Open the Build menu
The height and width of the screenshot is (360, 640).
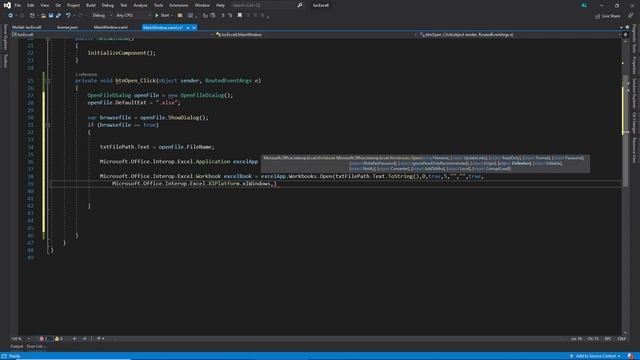[x=91, y=5]
